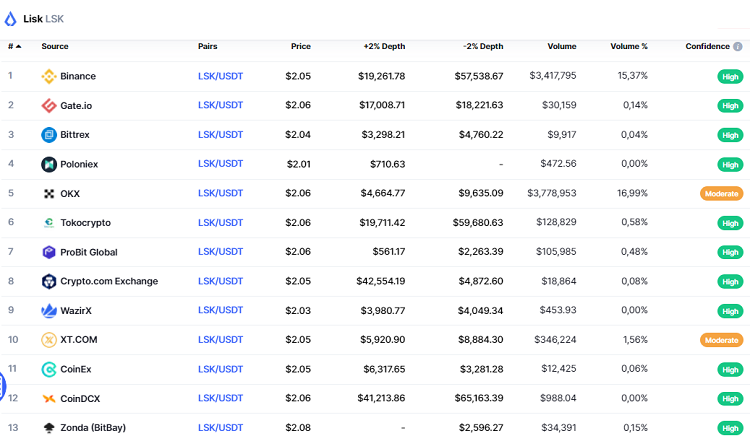Sort by the Price column header
This screenshot has width=750, height=441.
300,47
